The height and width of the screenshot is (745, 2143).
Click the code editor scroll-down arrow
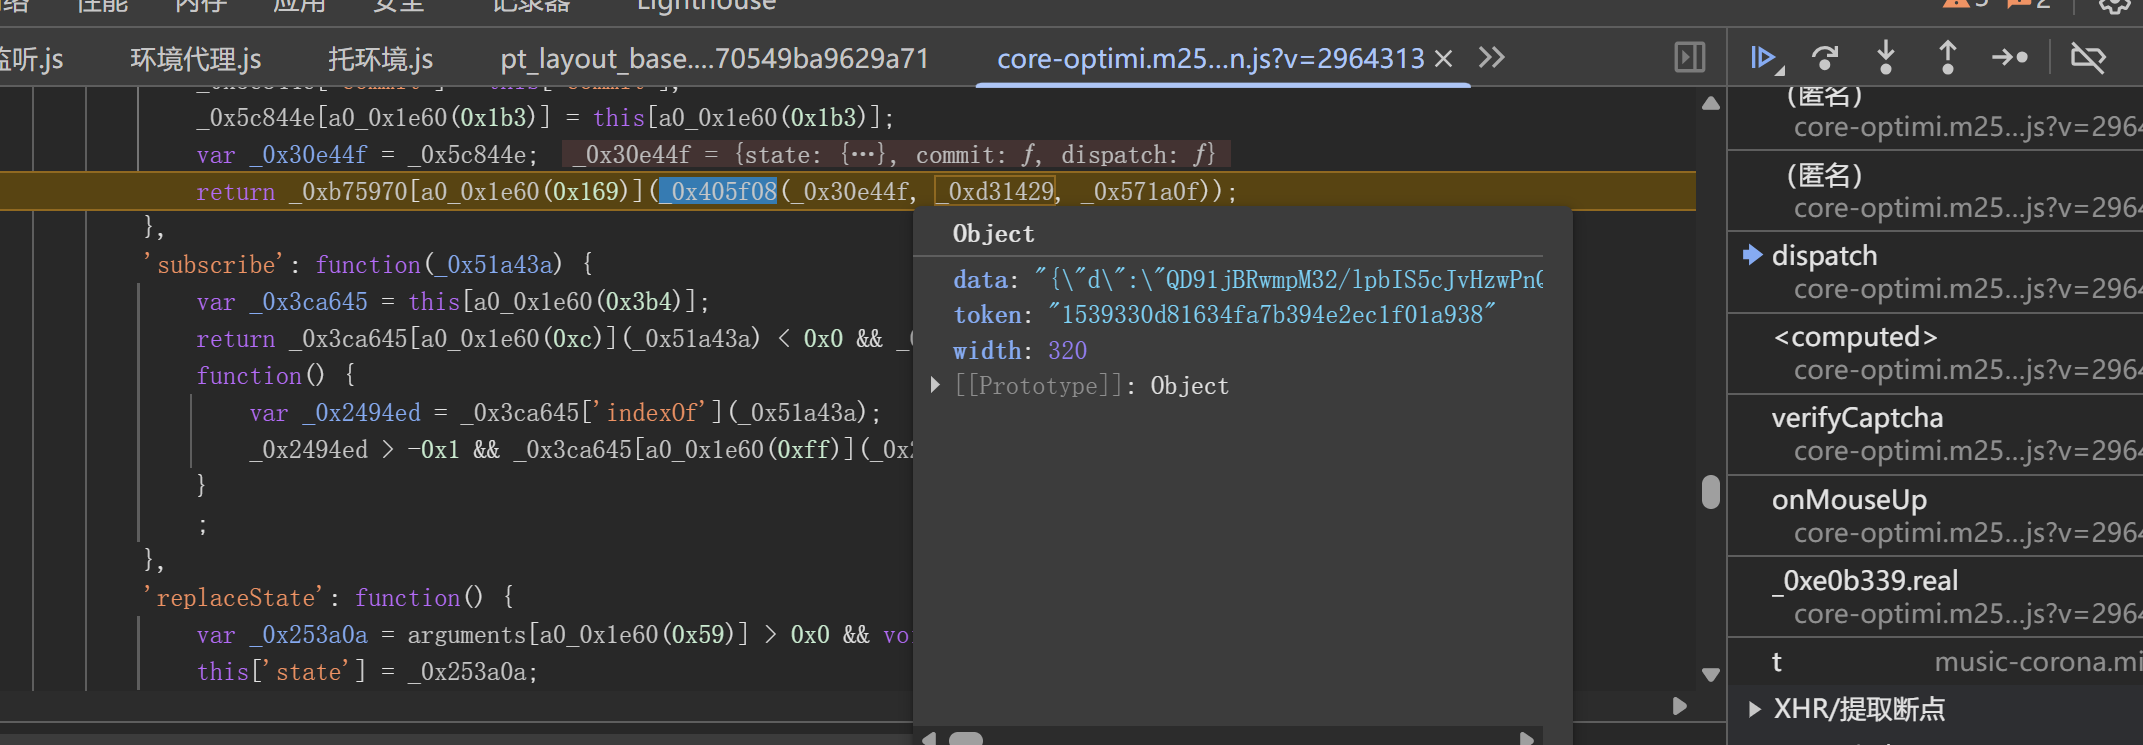(x=1711, y=675)
